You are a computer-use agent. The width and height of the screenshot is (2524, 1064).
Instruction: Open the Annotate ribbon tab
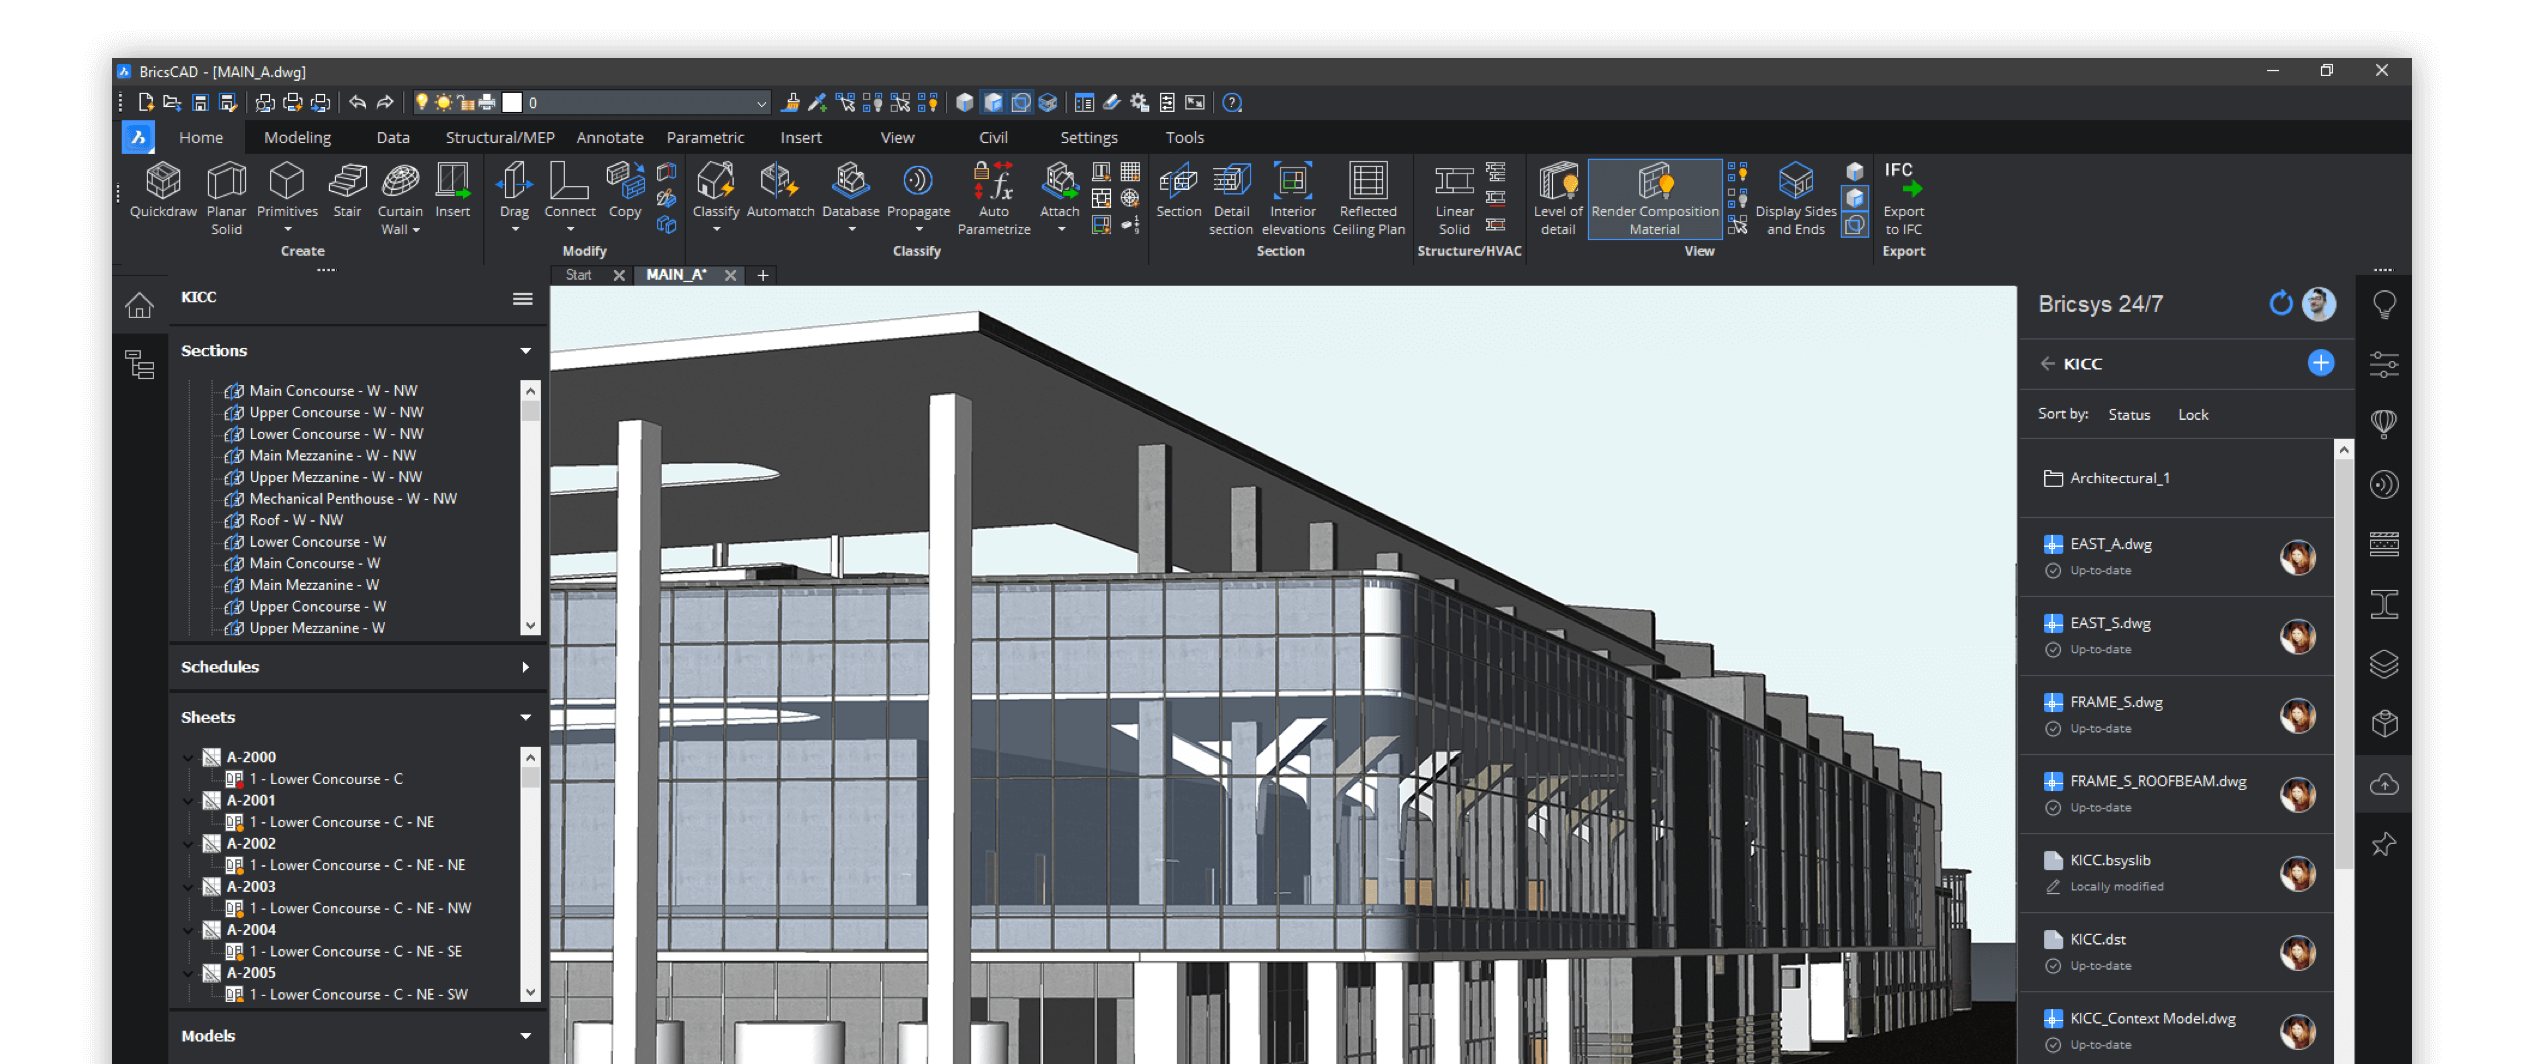point(609,137)
